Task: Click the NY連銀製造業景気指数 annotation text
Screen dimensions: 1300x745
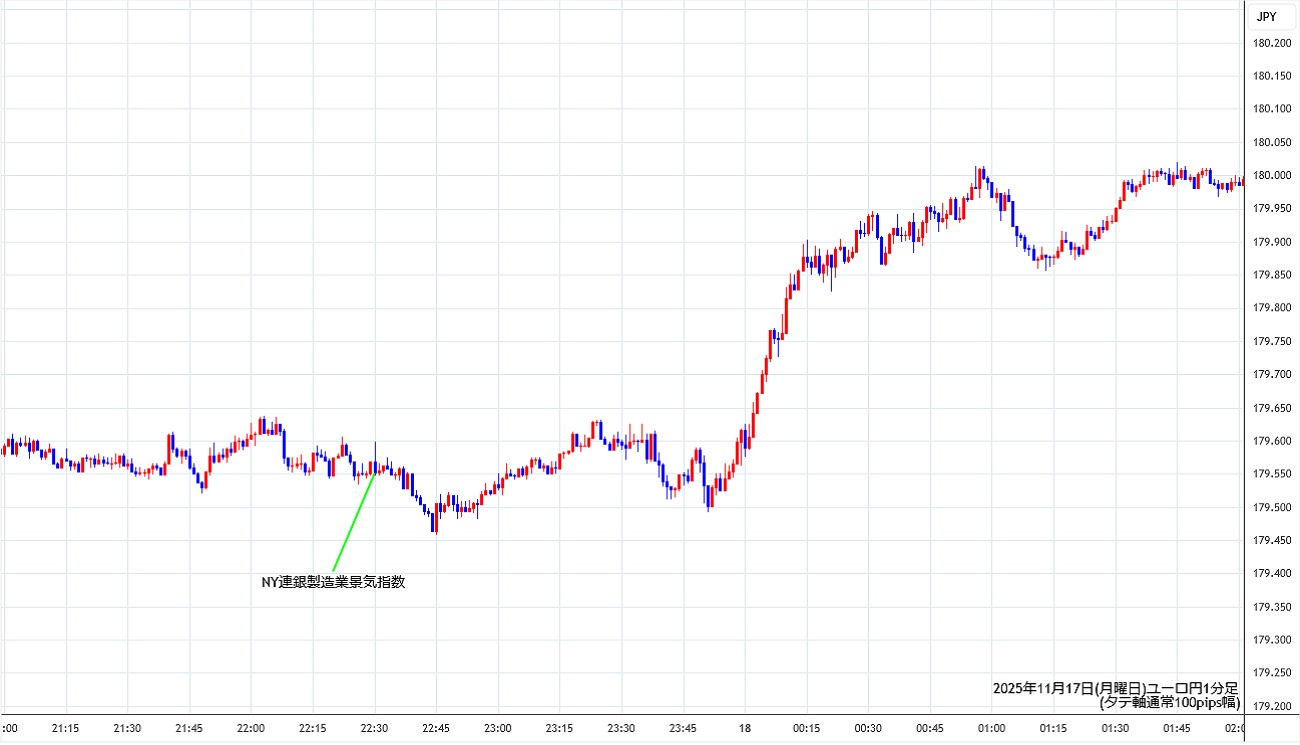Action: [333, 582]
